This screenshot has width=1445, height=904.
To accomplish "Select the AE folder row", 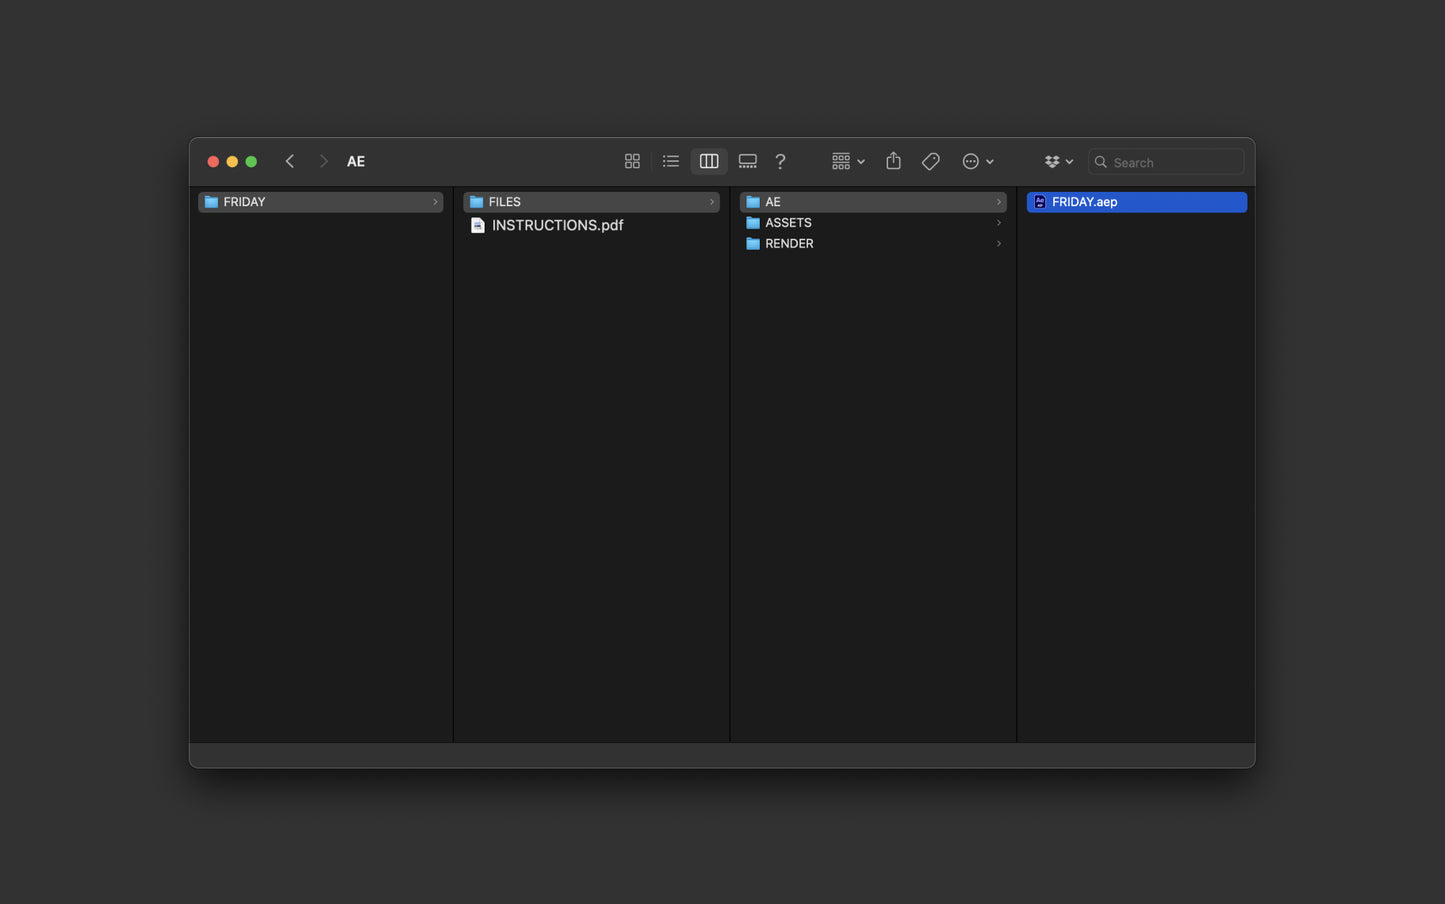I will point(873,202).
